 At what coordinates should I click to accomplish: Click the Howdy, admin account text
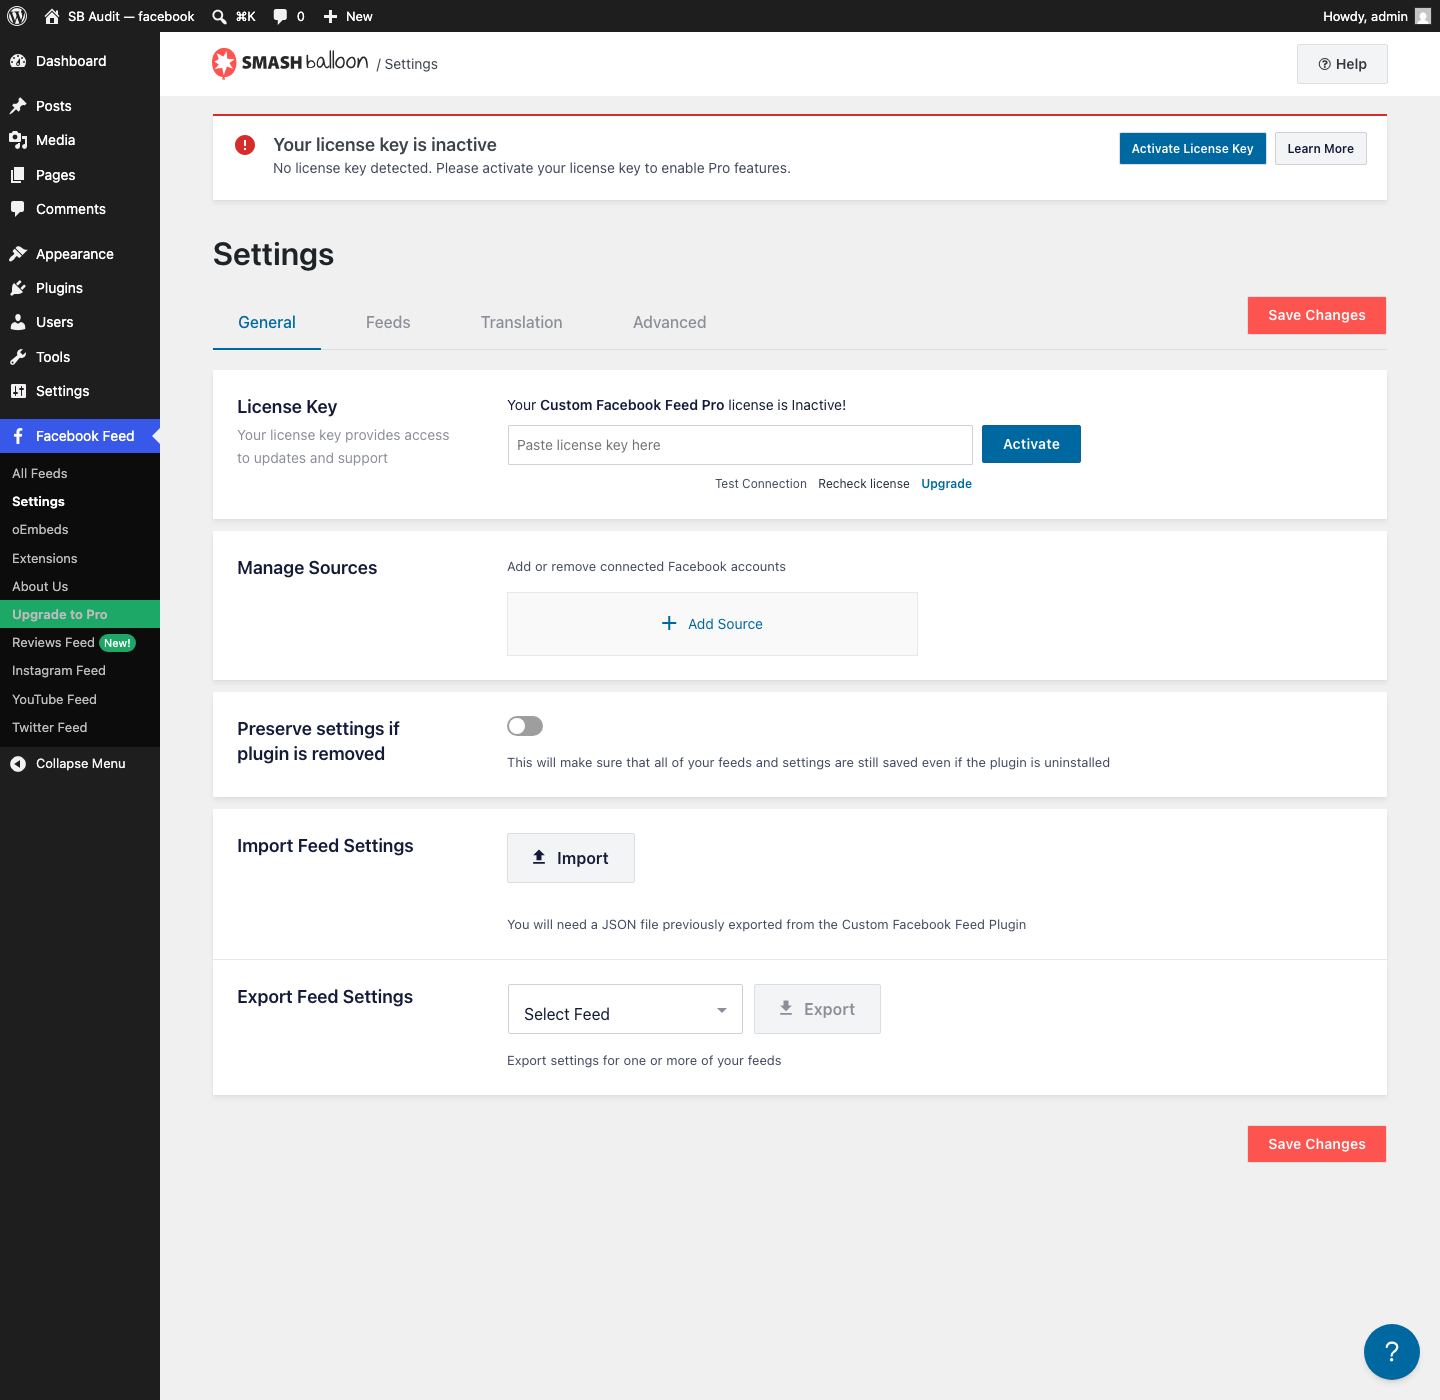click(1365, 16)
